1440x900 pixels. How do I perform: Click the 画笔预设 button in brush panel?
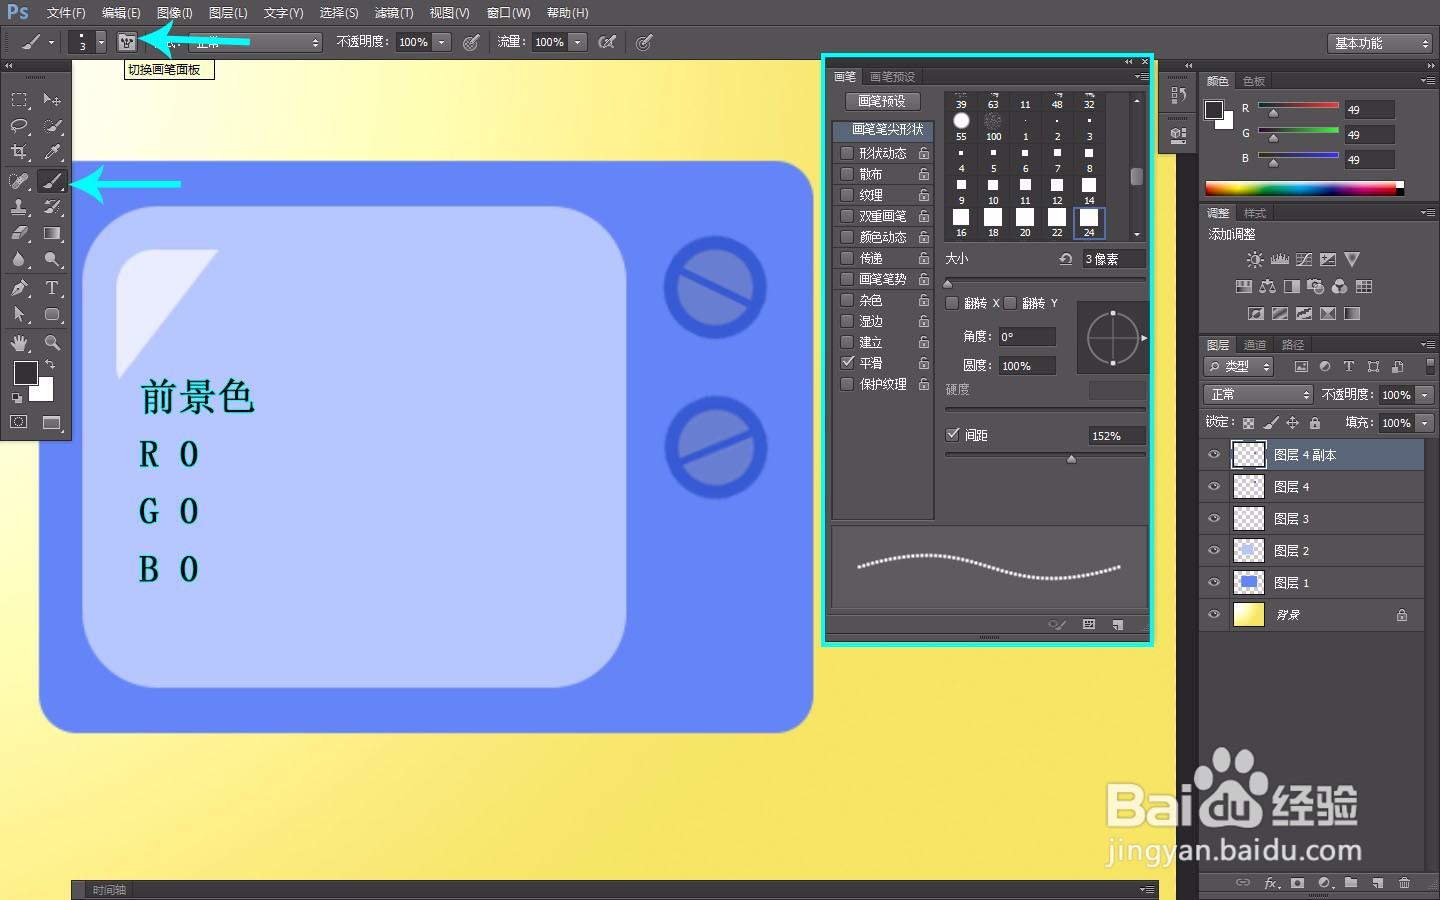pyautogui.click(x=882, y=101)
